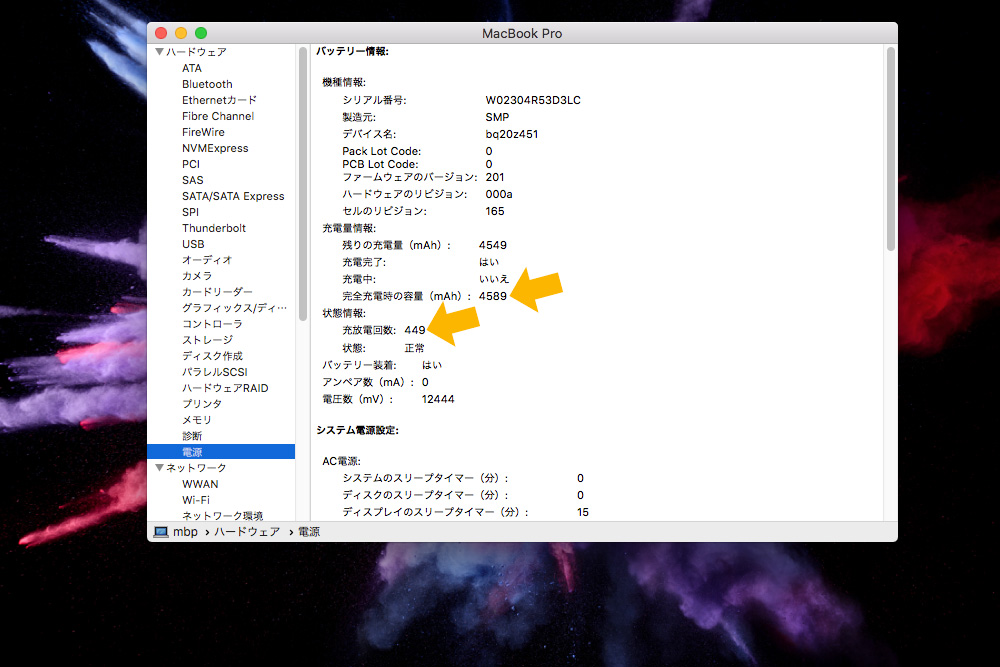Click the serial number W02304R53D3LC
This screenshot has width=1000, height=667.
(x=533, y=100)
